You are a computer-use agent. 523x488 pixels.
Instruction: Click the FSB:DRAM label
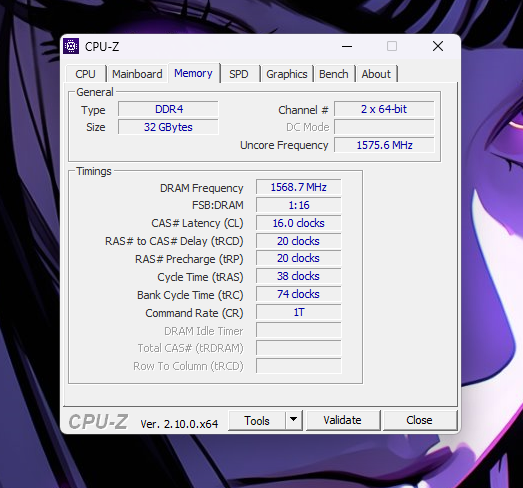point(218,205)
